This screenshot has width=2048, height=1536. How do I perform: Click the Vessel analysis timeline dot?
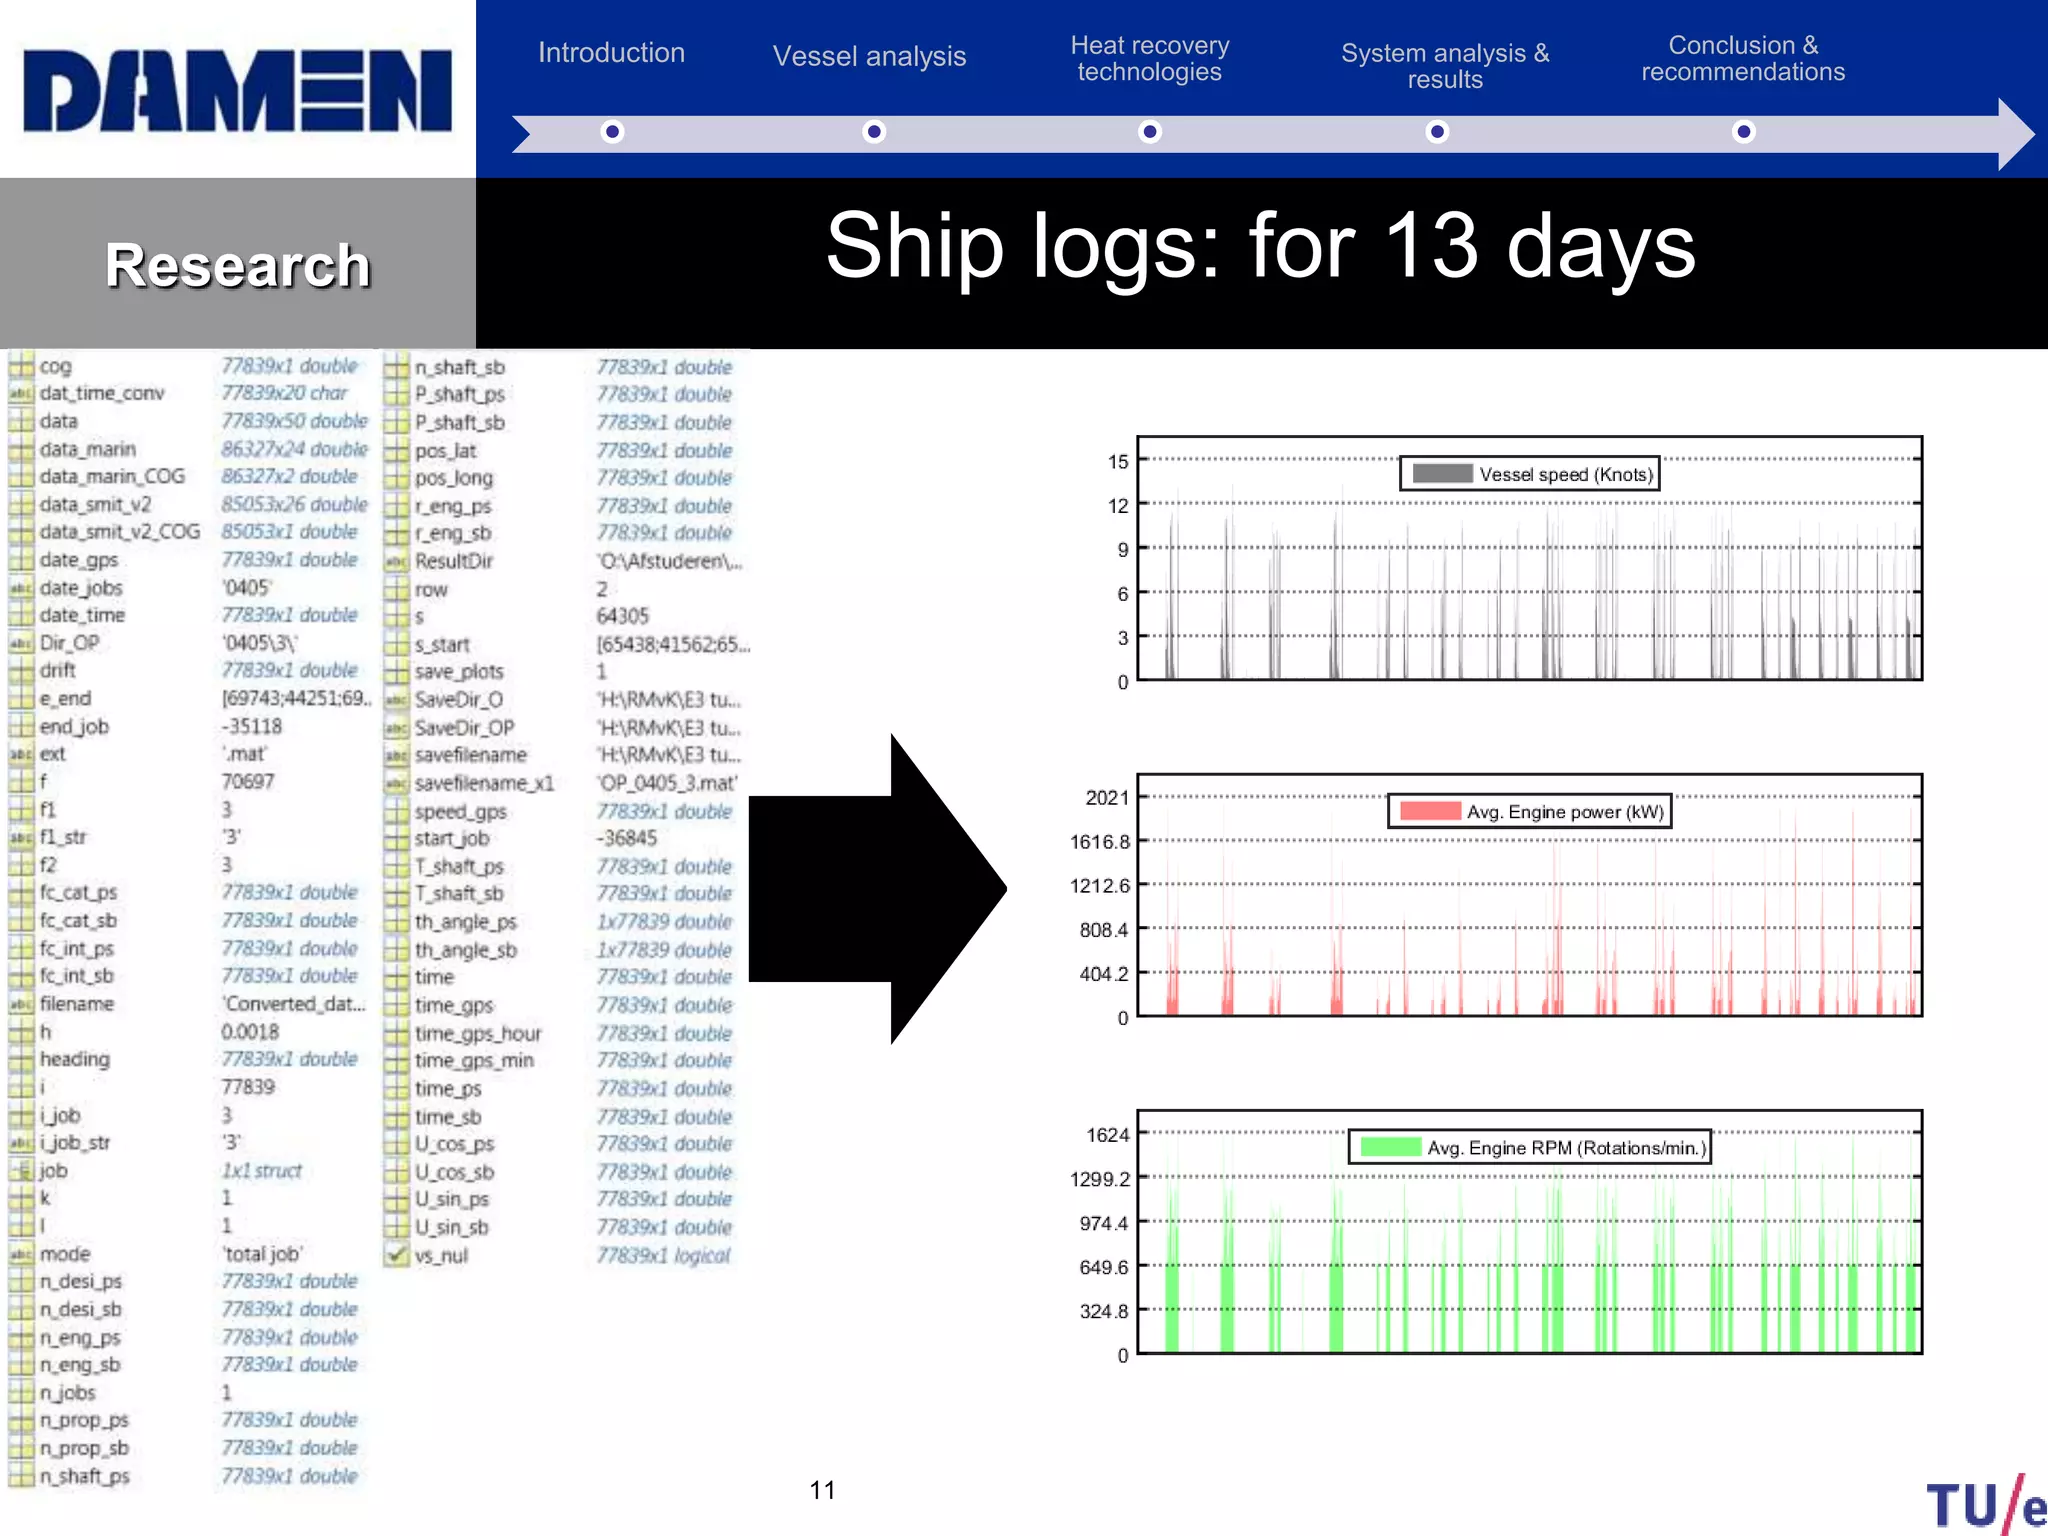coord(874,131)
